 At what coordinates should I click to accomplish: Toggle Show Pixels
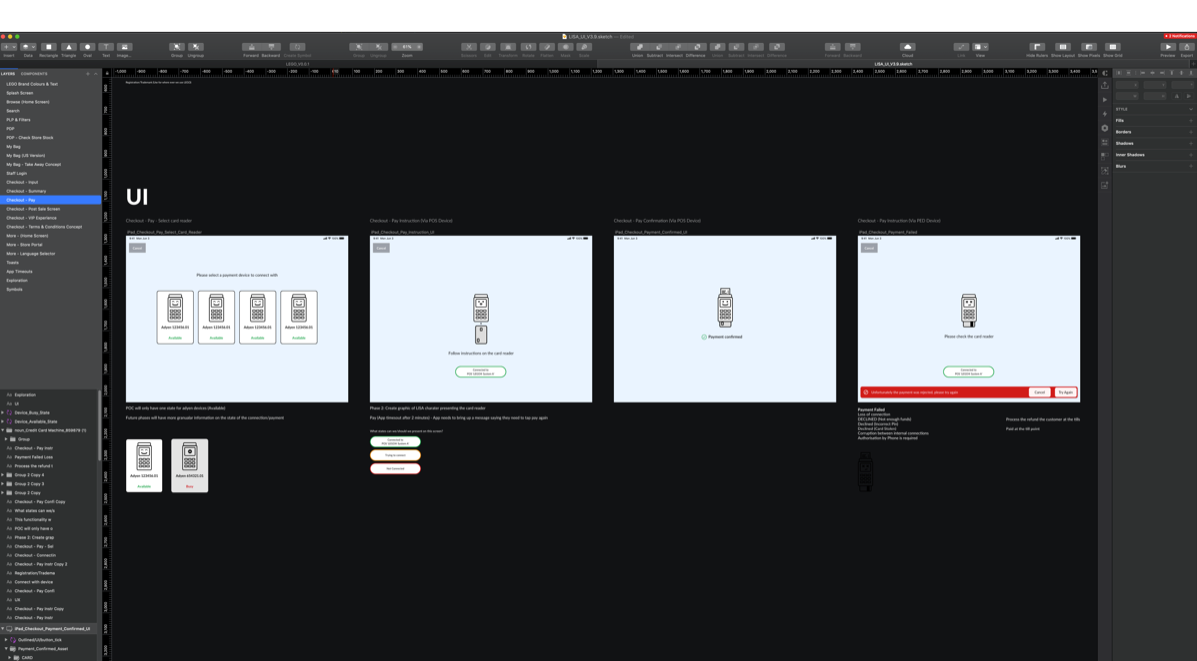point(1089,47)
